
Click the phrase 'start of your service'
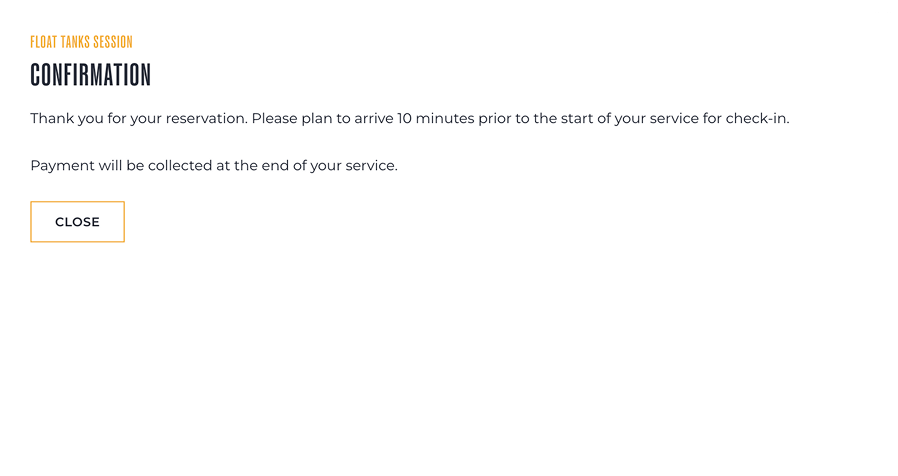(629, 119)
